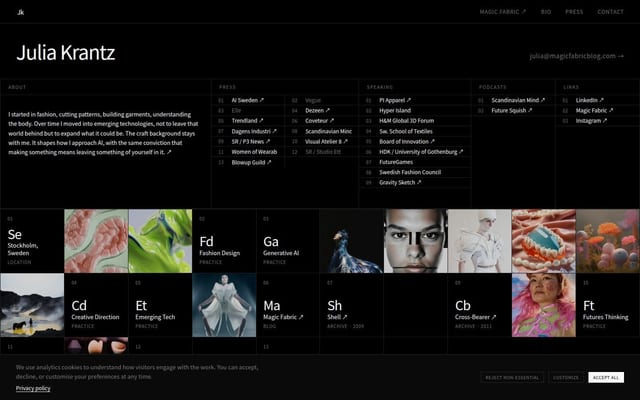The width and height of the screenshot is (640, 400).
Task: Open the Board of Innovation link
Action: point(407,141)
